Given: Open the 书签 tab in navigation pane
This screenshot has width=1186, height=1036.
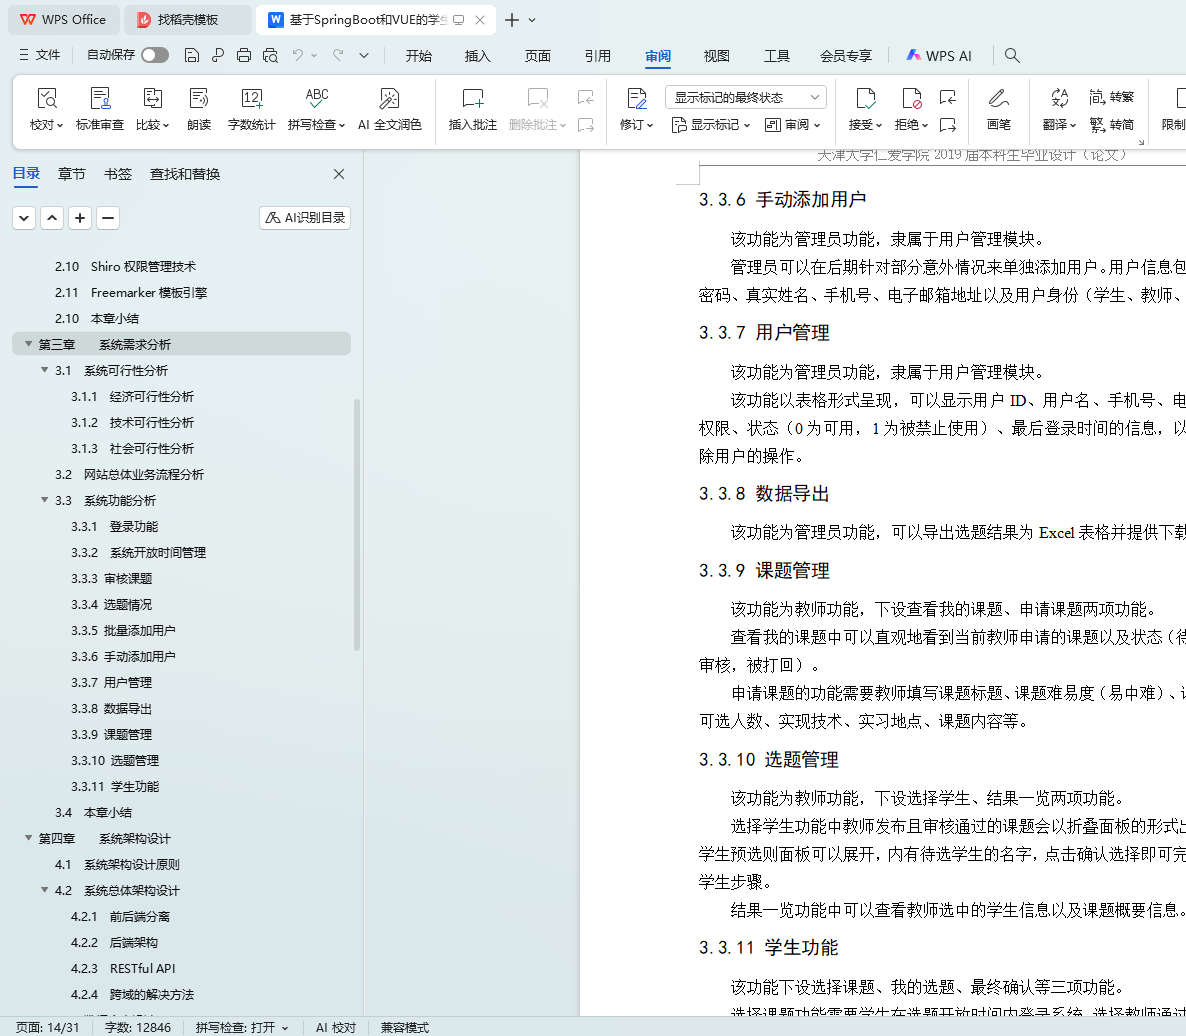Looking at the screenshot, I should pos(118,174).
